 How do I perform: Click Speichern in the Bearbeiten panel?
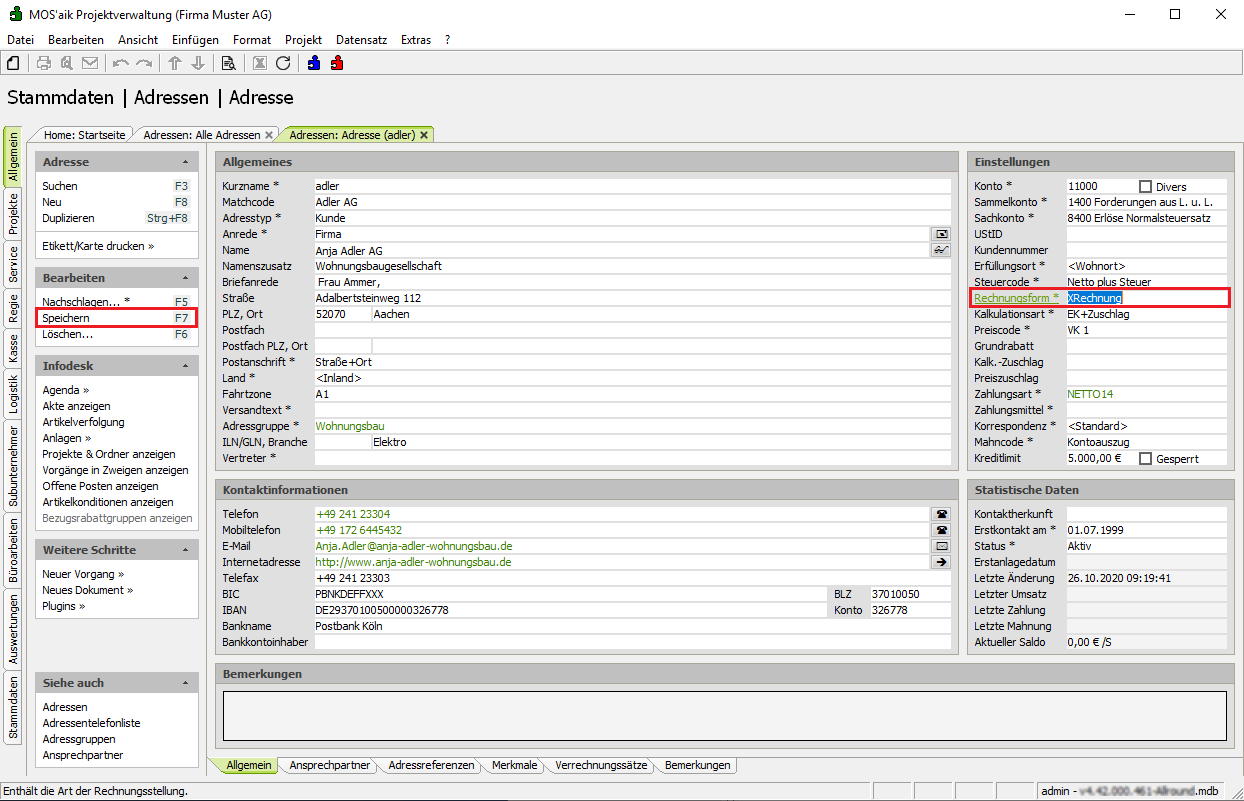(66, 318)
